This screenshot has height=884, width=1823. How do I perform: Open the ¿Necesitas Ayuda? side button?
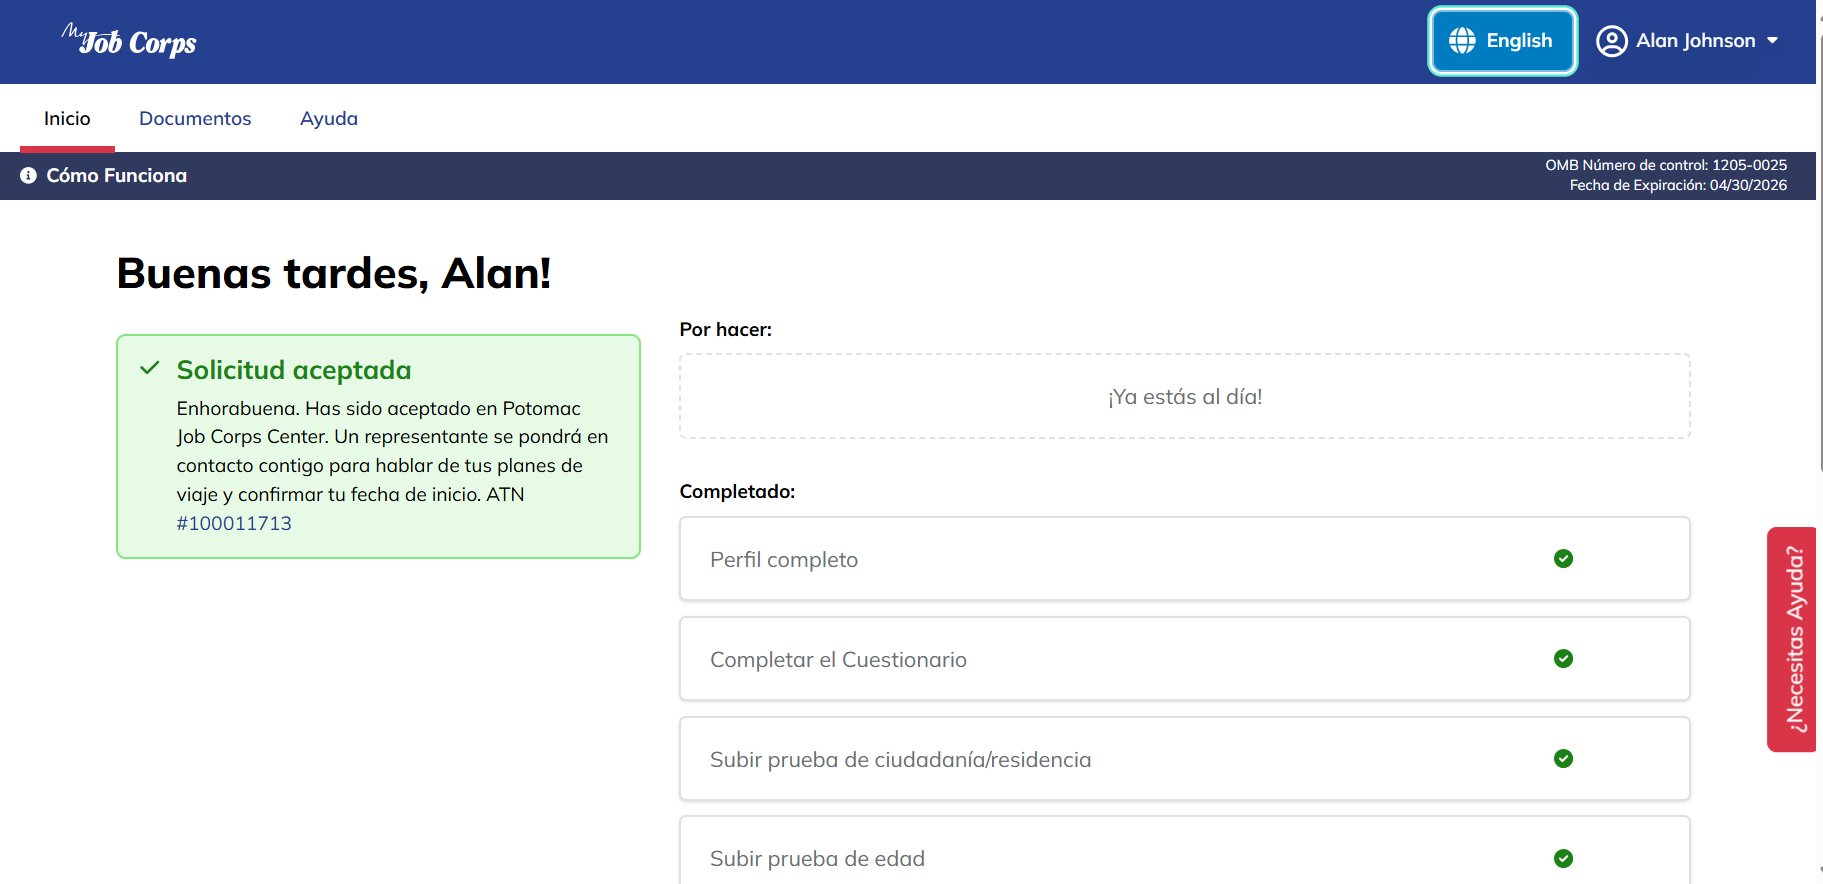[x=1793, y=639]
